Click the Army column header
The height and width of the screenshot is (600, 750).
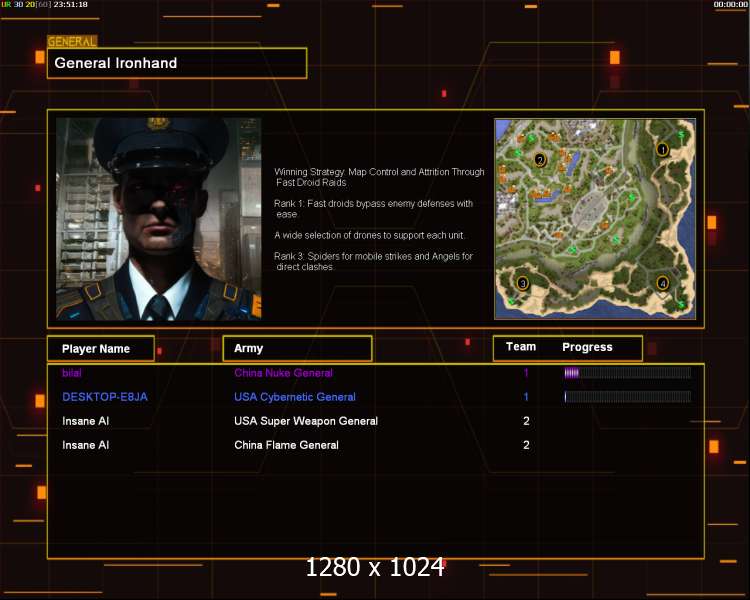(297, 348)
